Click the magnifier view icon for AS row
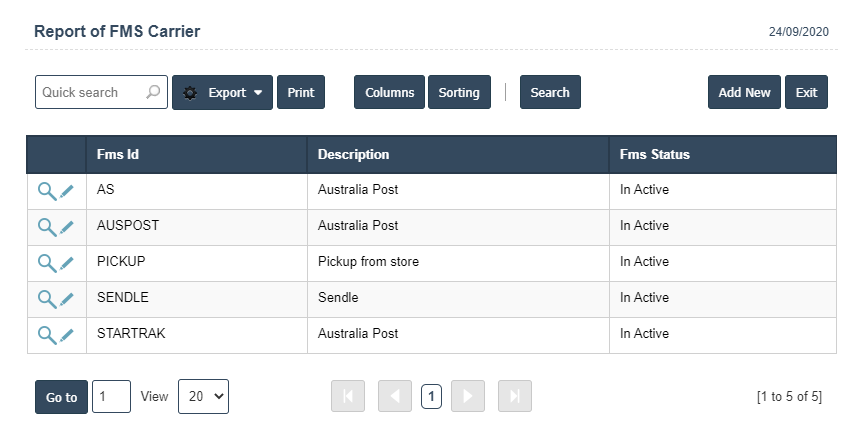Image resolution: width=858 pixels, height=445 pixels. click(x=47, y=190)
